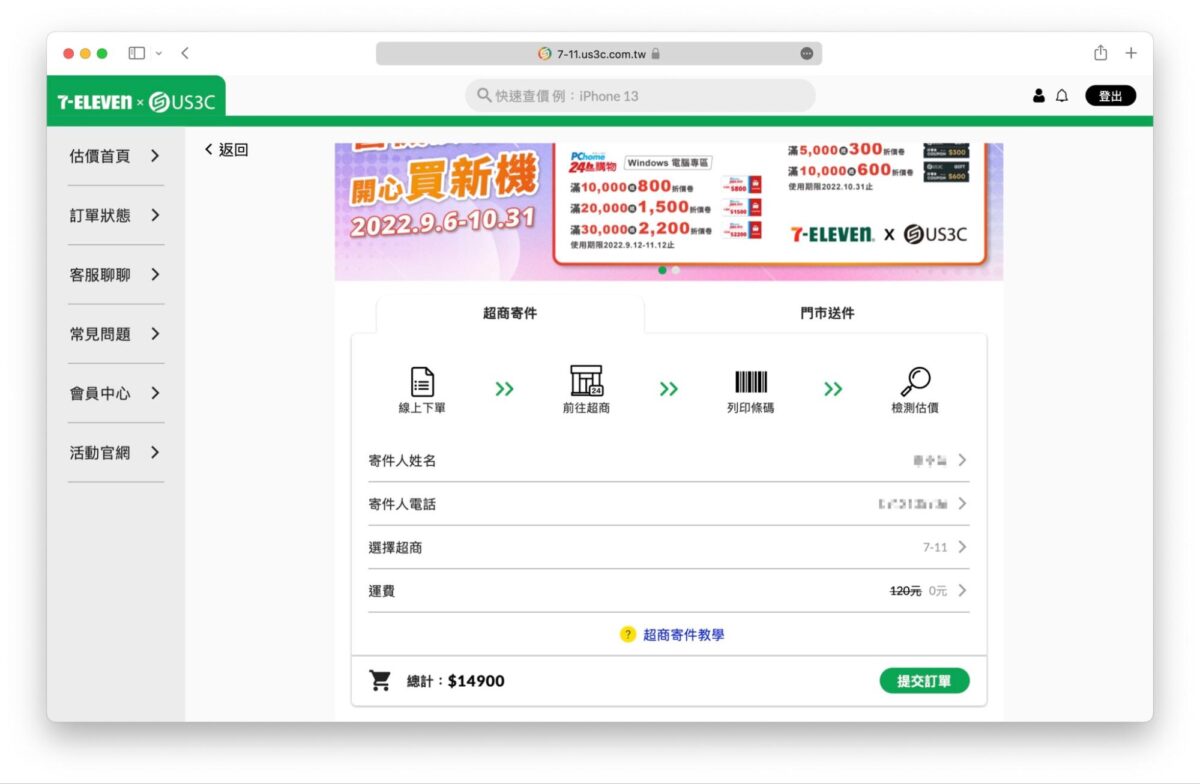Open 寄件人姓名 row chevron
This screenshot has height=784, width=1200.
(962, 460)
